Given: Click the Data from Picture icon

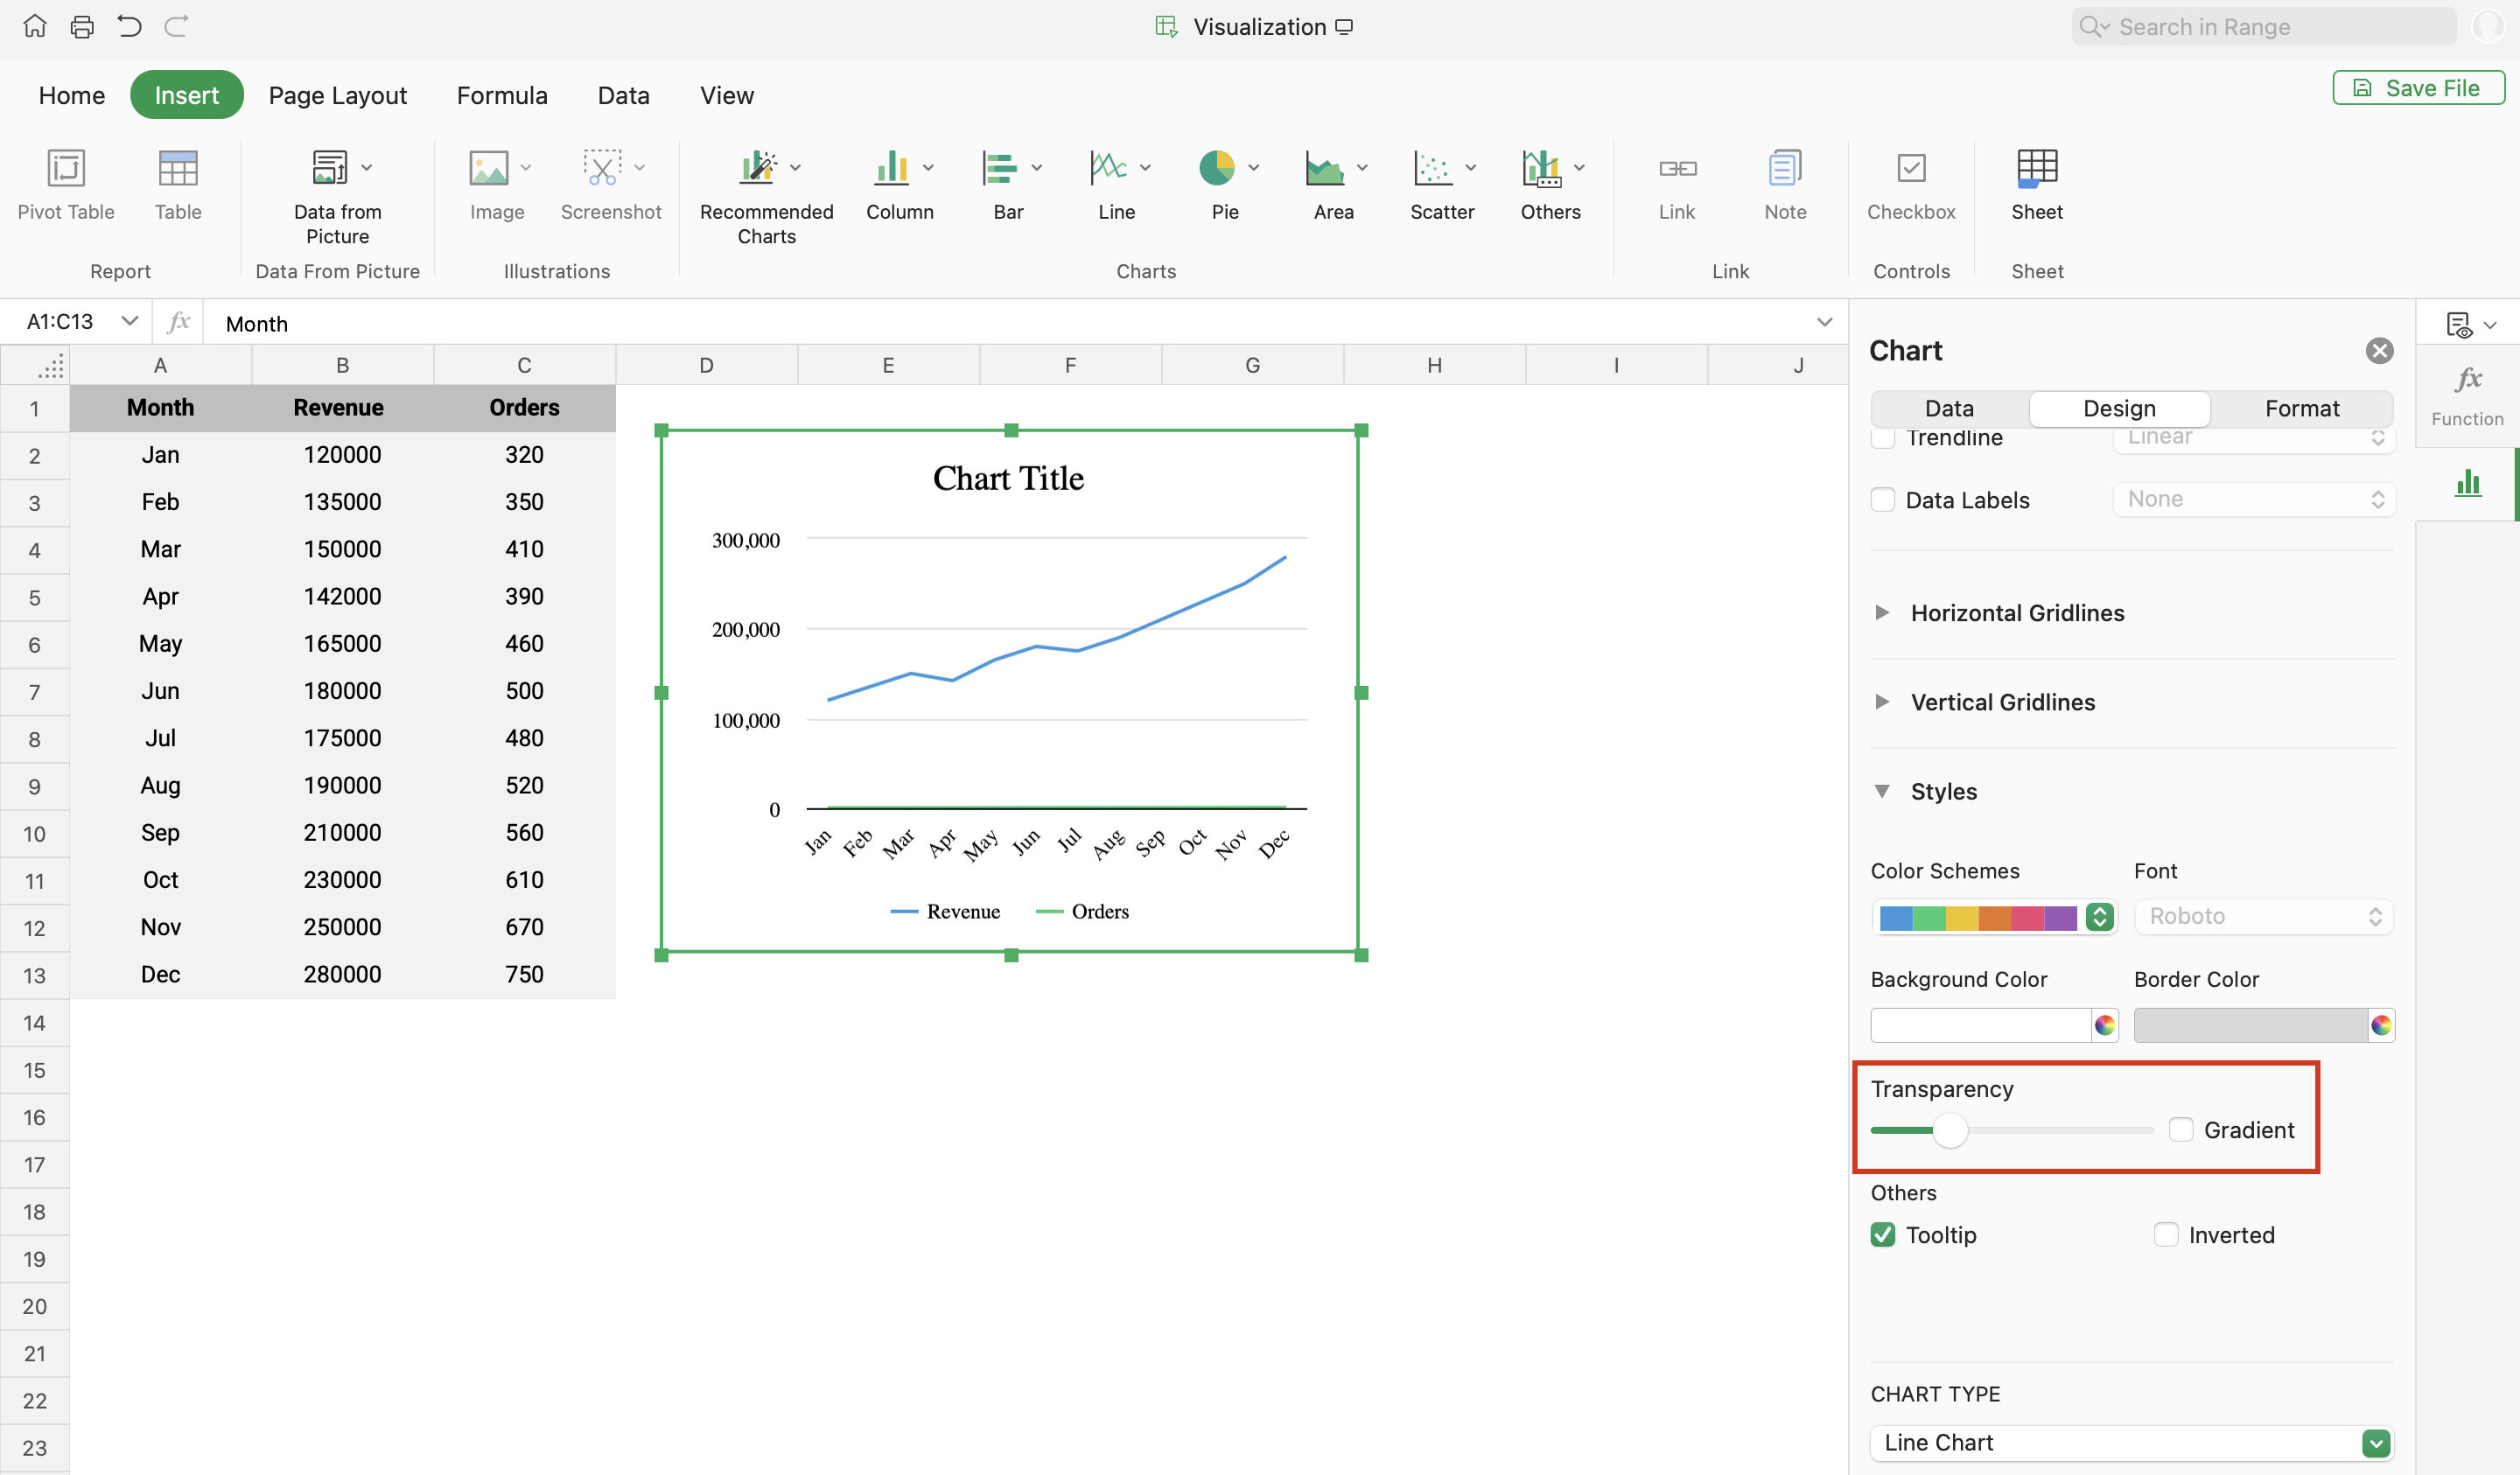Looking at the screenshot, I should click(330, 168).
